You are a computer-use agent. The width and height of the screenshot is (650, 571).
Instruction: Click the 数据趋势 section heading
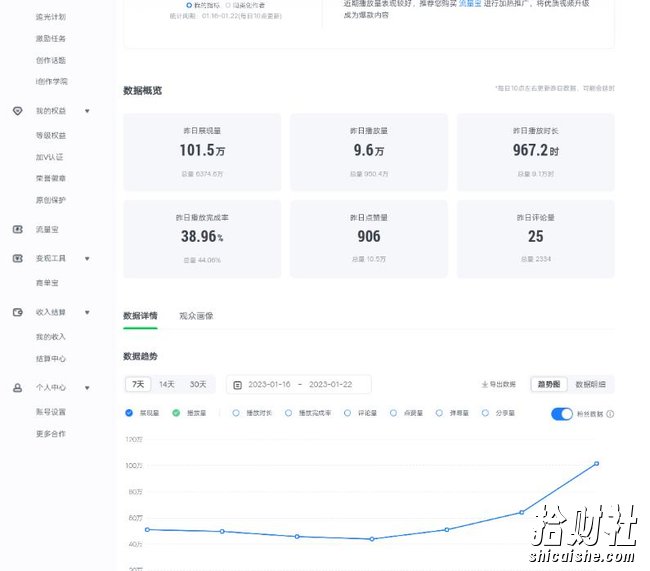(140, 356)
